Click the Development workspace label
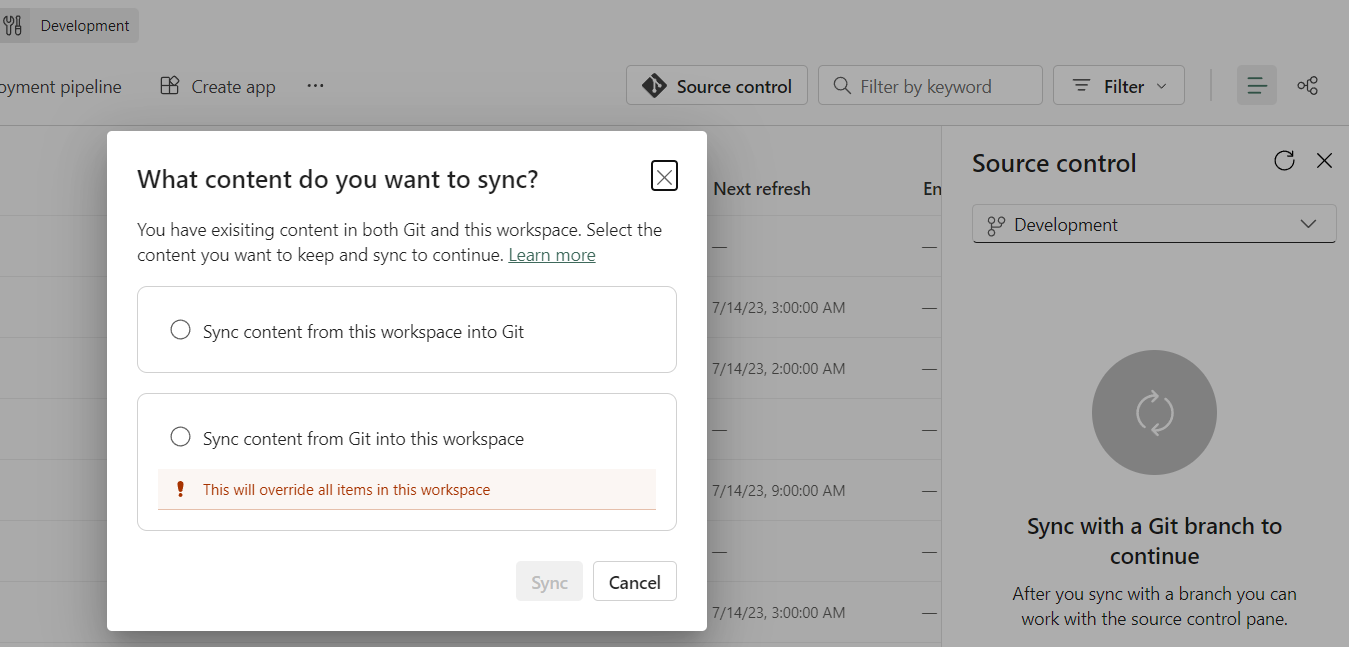 point(85,26)
